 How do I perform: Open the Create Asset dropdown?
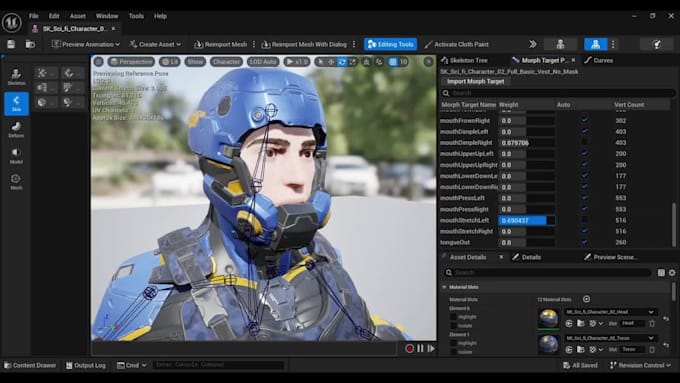pos(155,44)
